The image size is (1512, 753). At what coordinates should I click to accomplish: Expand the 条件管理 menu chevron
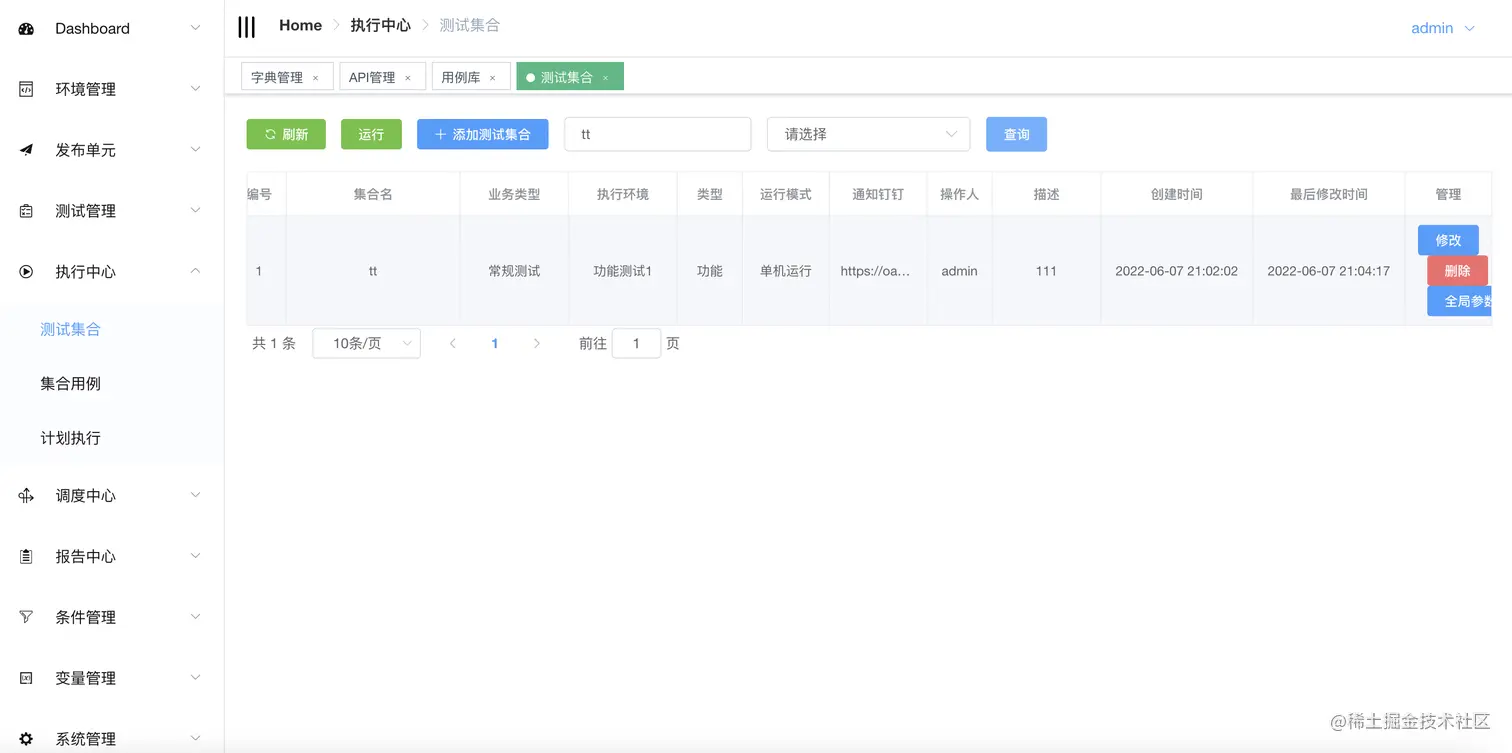(196, 617)
